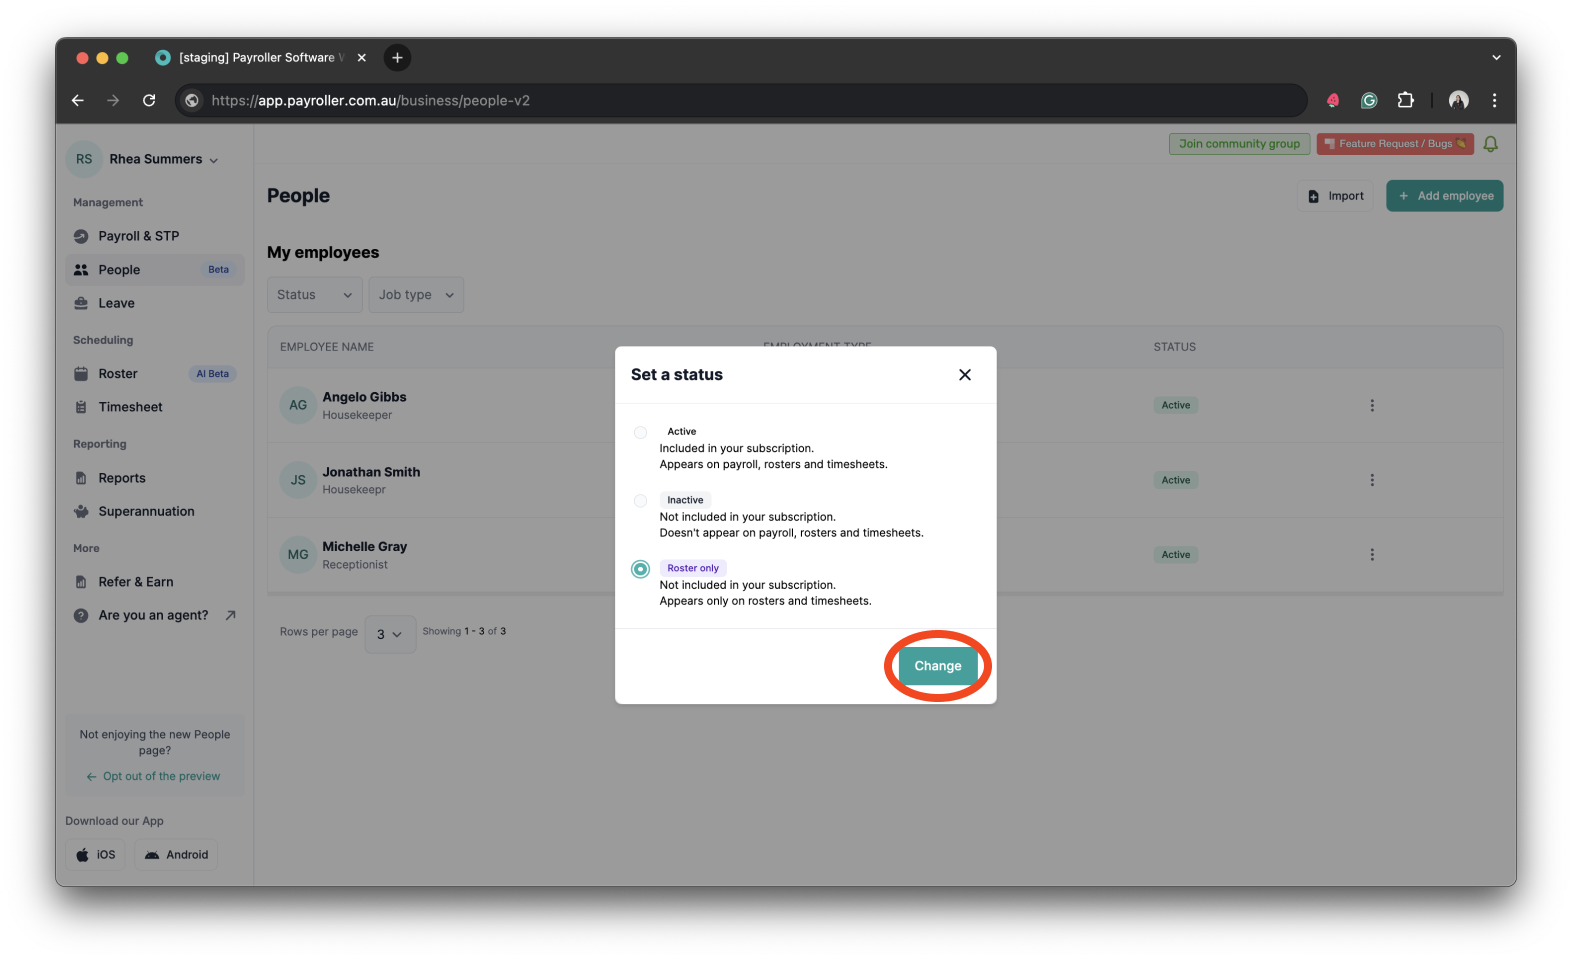Expand the Status filter dropdown

pyautogui.click(x=314, y=295)
